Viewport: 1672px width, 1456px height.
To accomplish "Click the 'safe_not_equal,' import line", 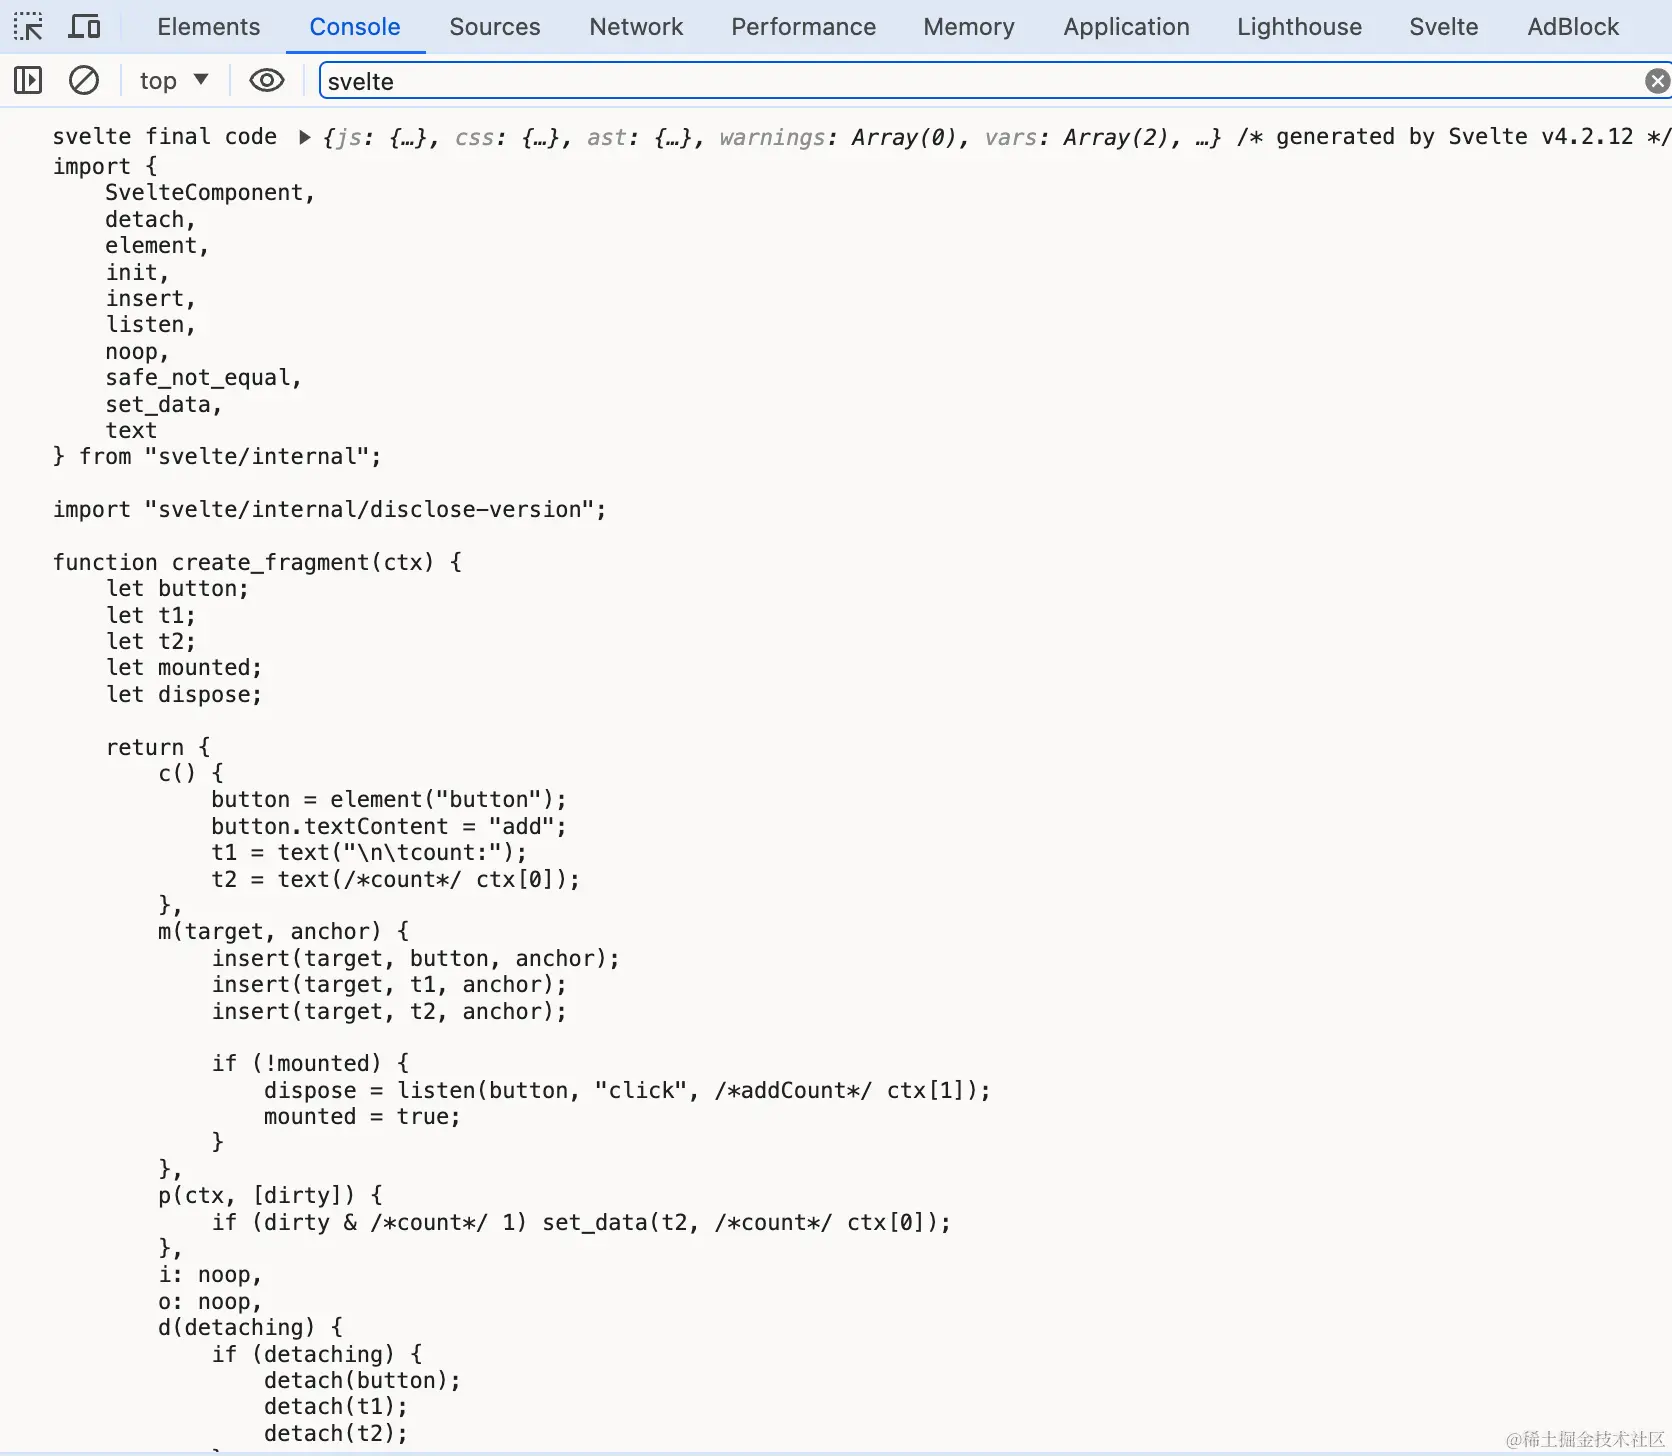I will click(x=203, y=377).
